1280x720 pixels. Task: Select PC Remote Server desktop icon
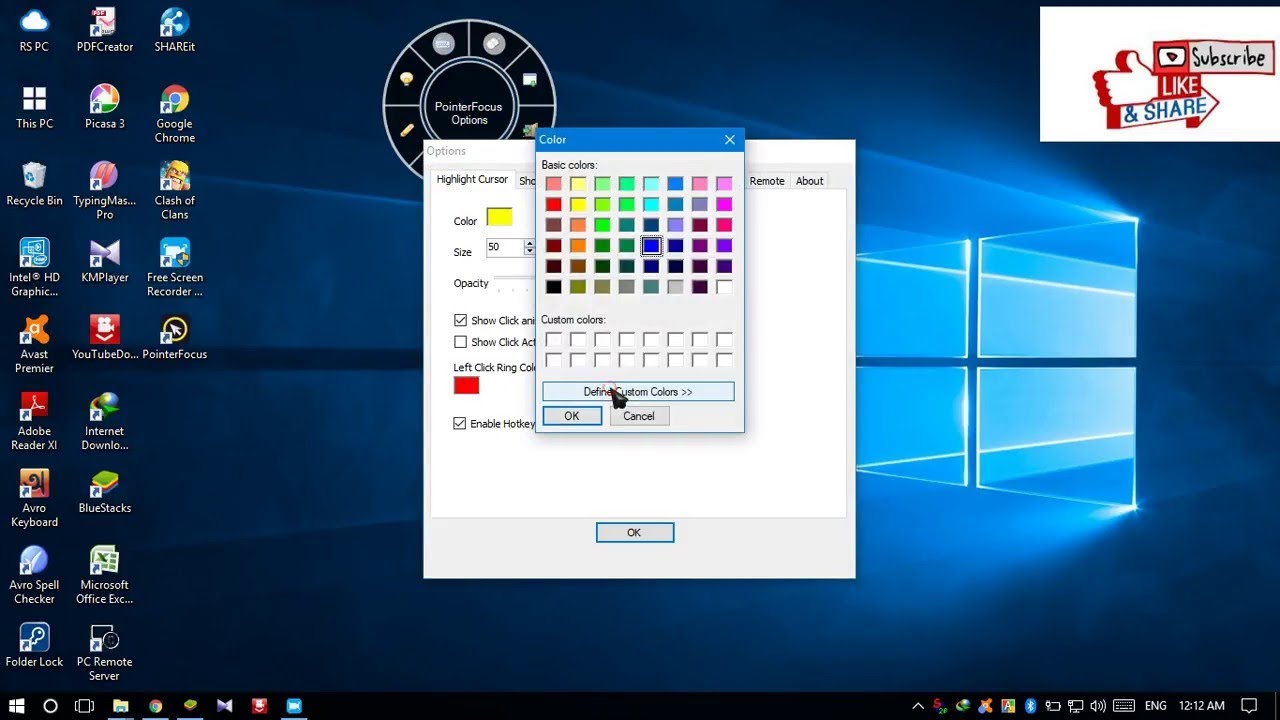tap(105, 653)
